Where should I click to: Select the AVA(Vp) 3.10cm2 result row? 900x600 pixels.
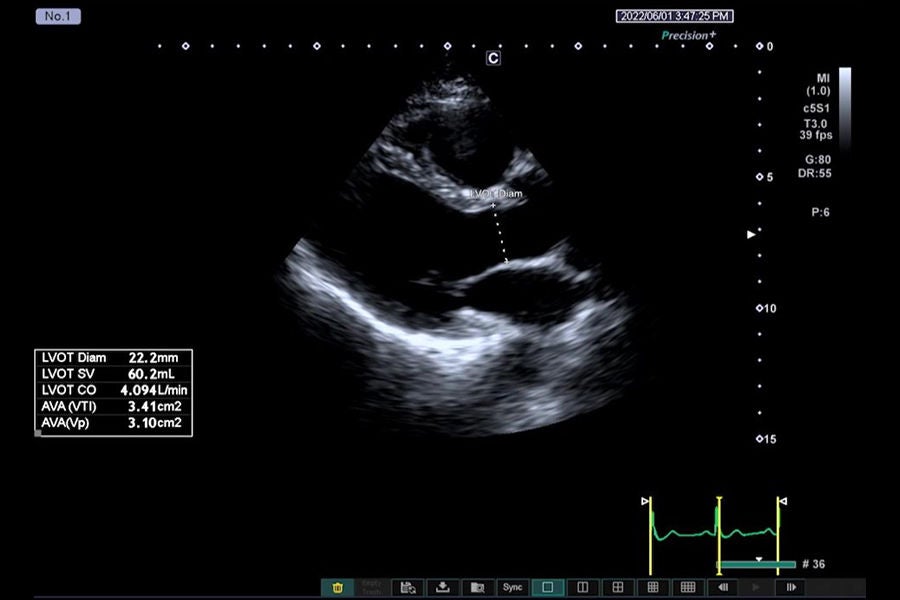(113, 423)
